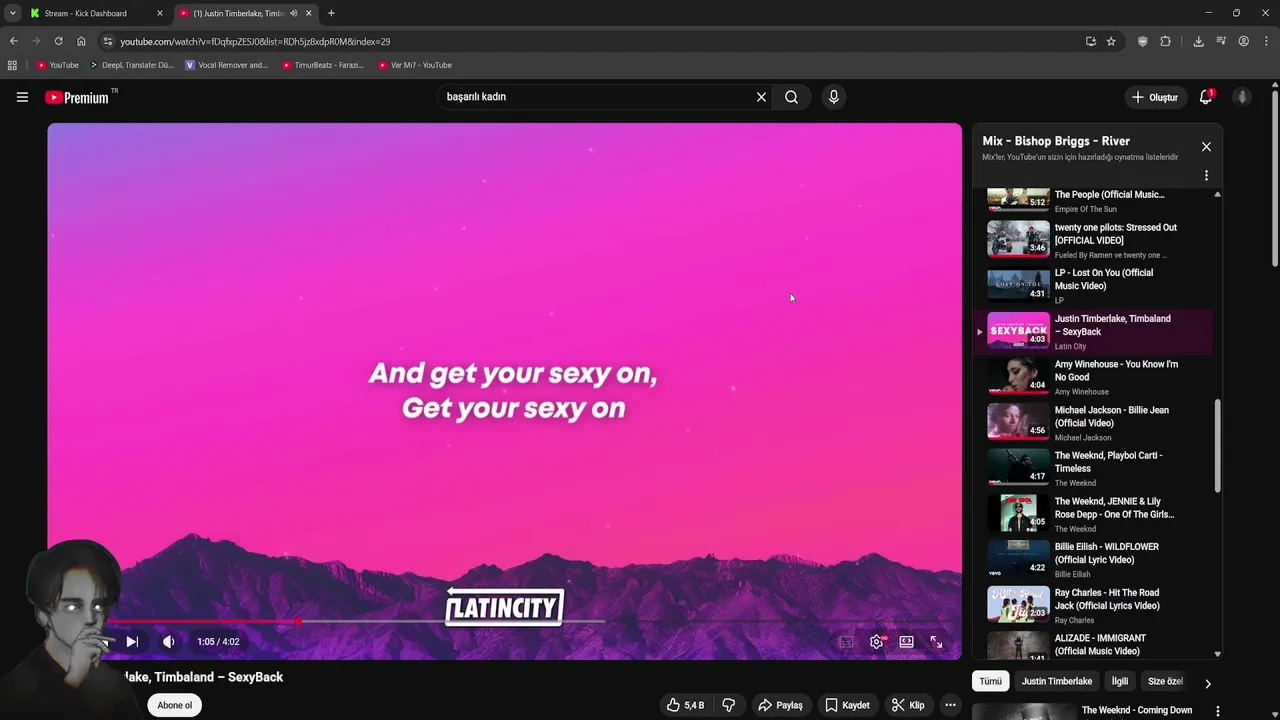Play twenty one pilots: Stressed Out
Viewport: 1280px width, 720px height.
(1094, 240)
